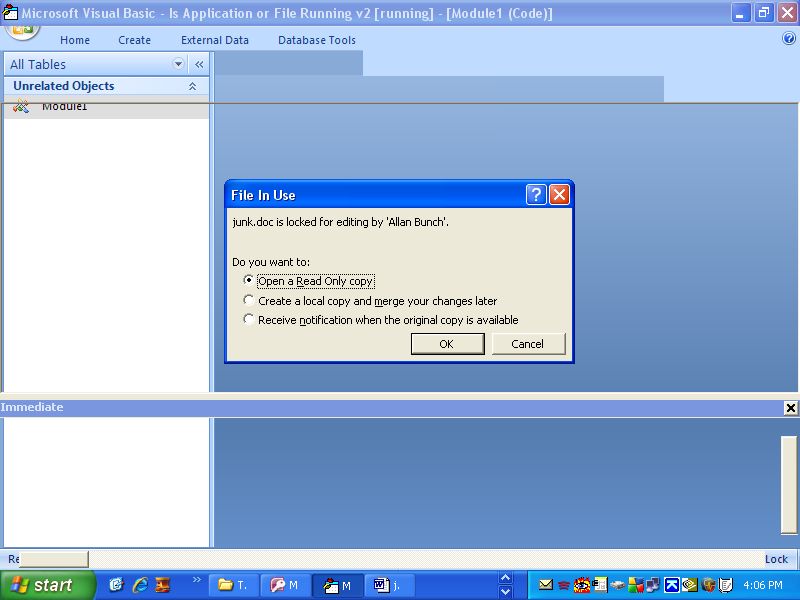This screenshot has width=800, height=600.
Task: Click the Immediate window scrollbar
Action: point(789,485)
